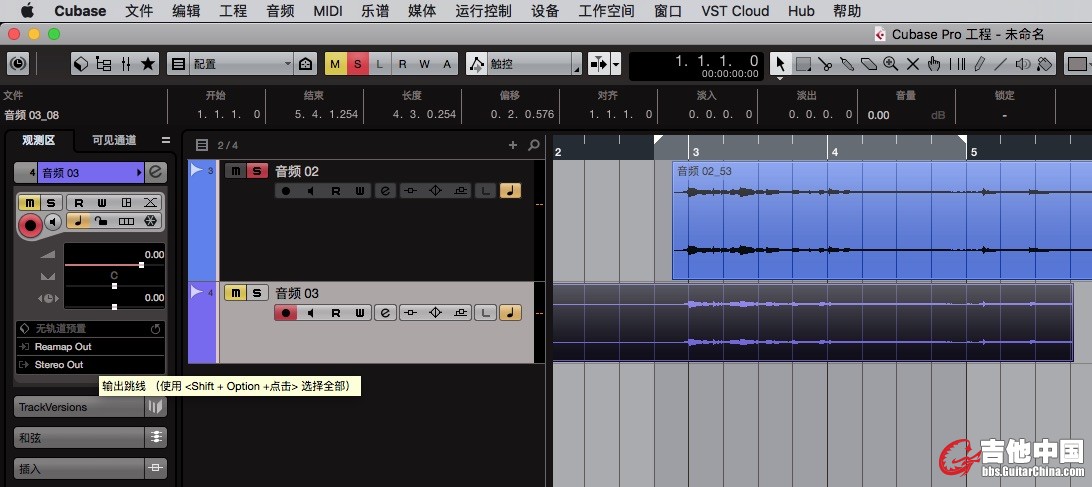
Task: Open Inspector setup equals-sign menu
Action: click(x=166, y=140)
